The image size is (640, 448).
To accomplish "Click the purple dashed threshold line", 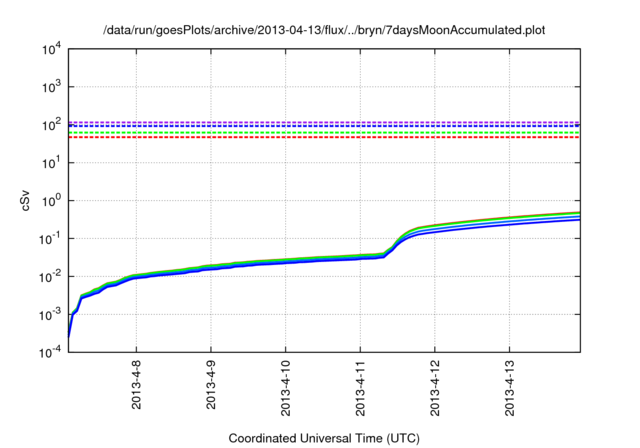I will [x=324, y=122].
